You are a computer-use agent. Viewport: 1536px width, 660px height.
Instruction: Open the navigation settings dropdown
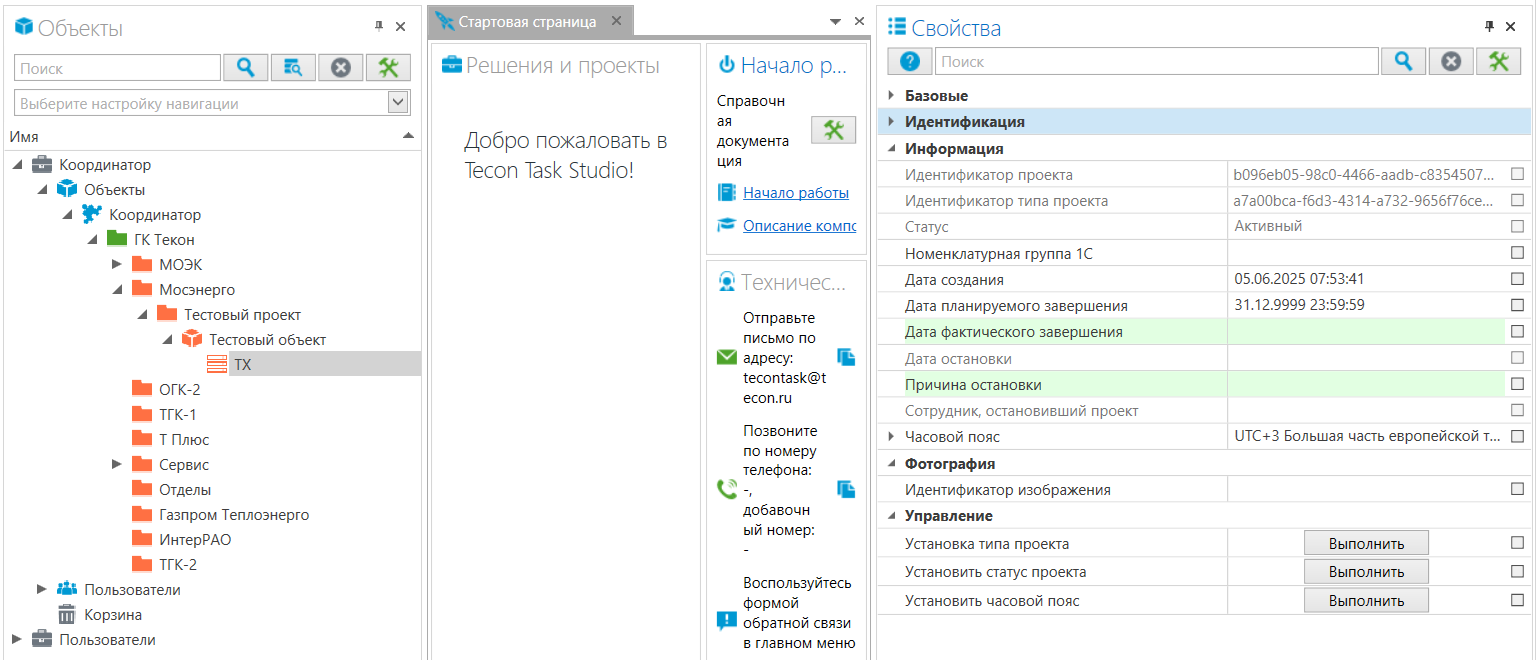point(398,103)
